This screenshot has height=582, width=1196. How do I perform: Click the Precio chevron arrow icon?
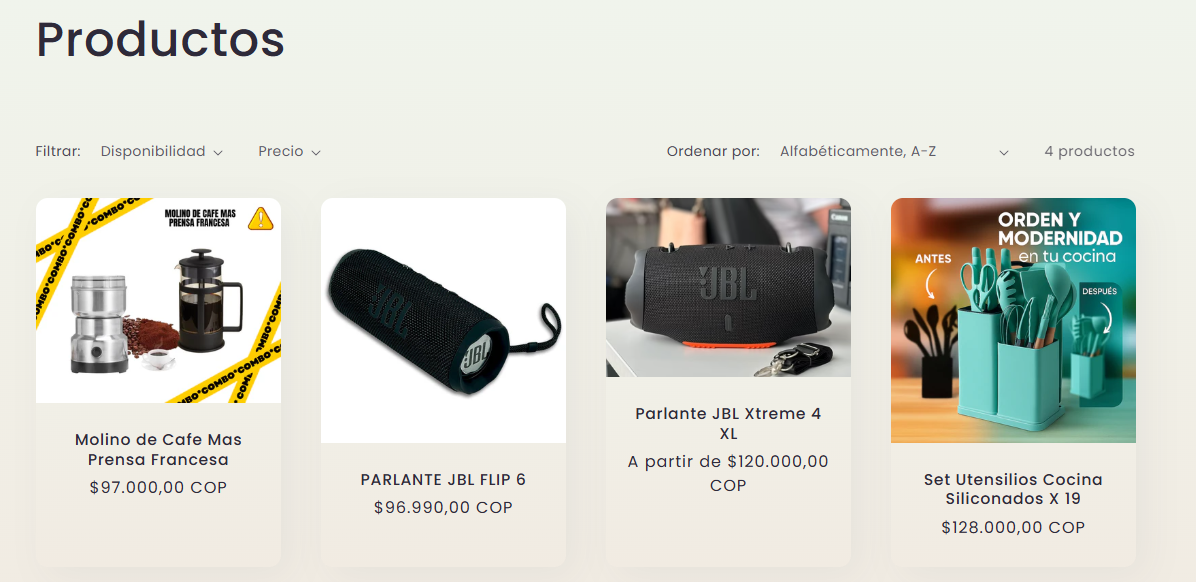[x=316, y=153]
